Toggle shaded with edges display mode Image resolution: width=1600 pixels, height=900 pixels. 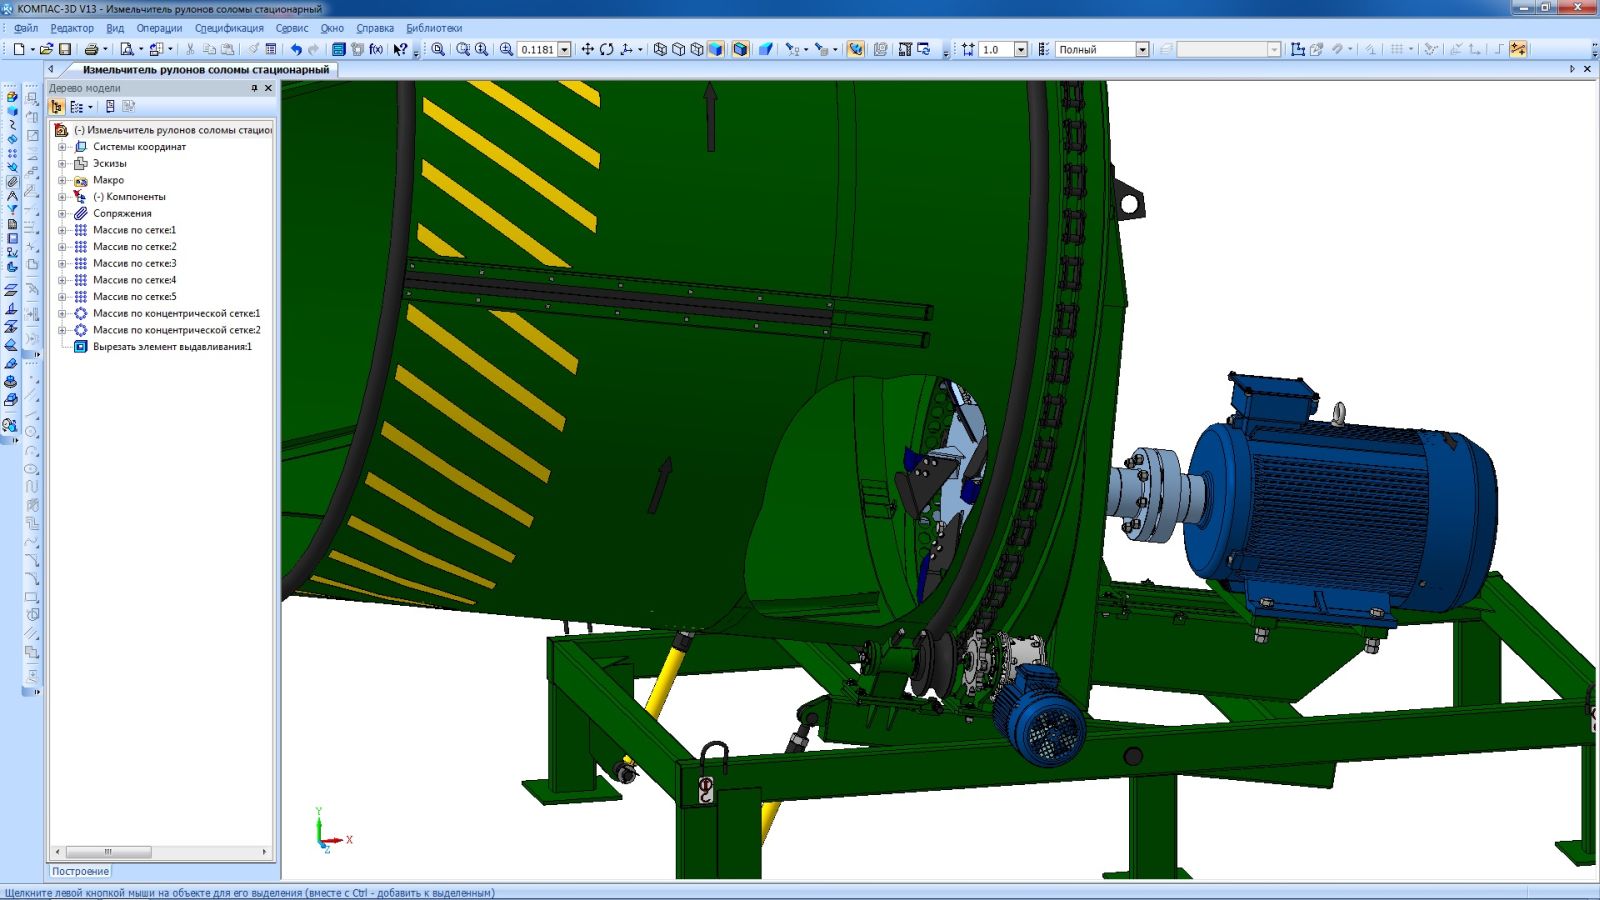point(740,49)
